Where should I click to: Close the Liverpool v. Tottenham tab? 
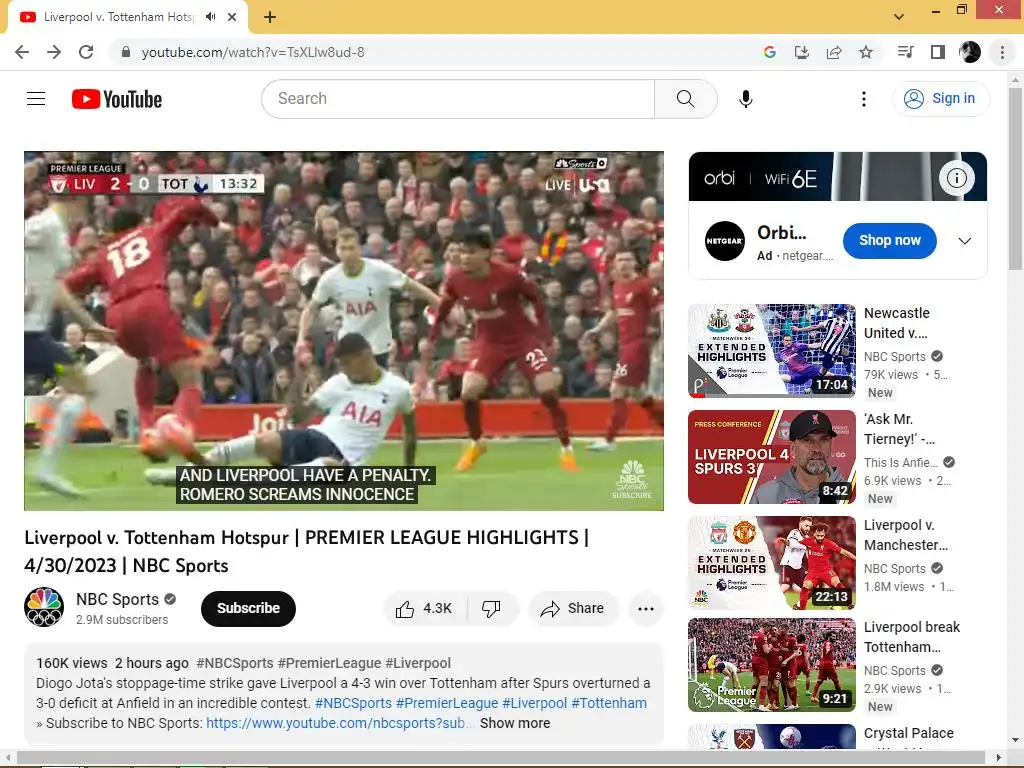232,17
